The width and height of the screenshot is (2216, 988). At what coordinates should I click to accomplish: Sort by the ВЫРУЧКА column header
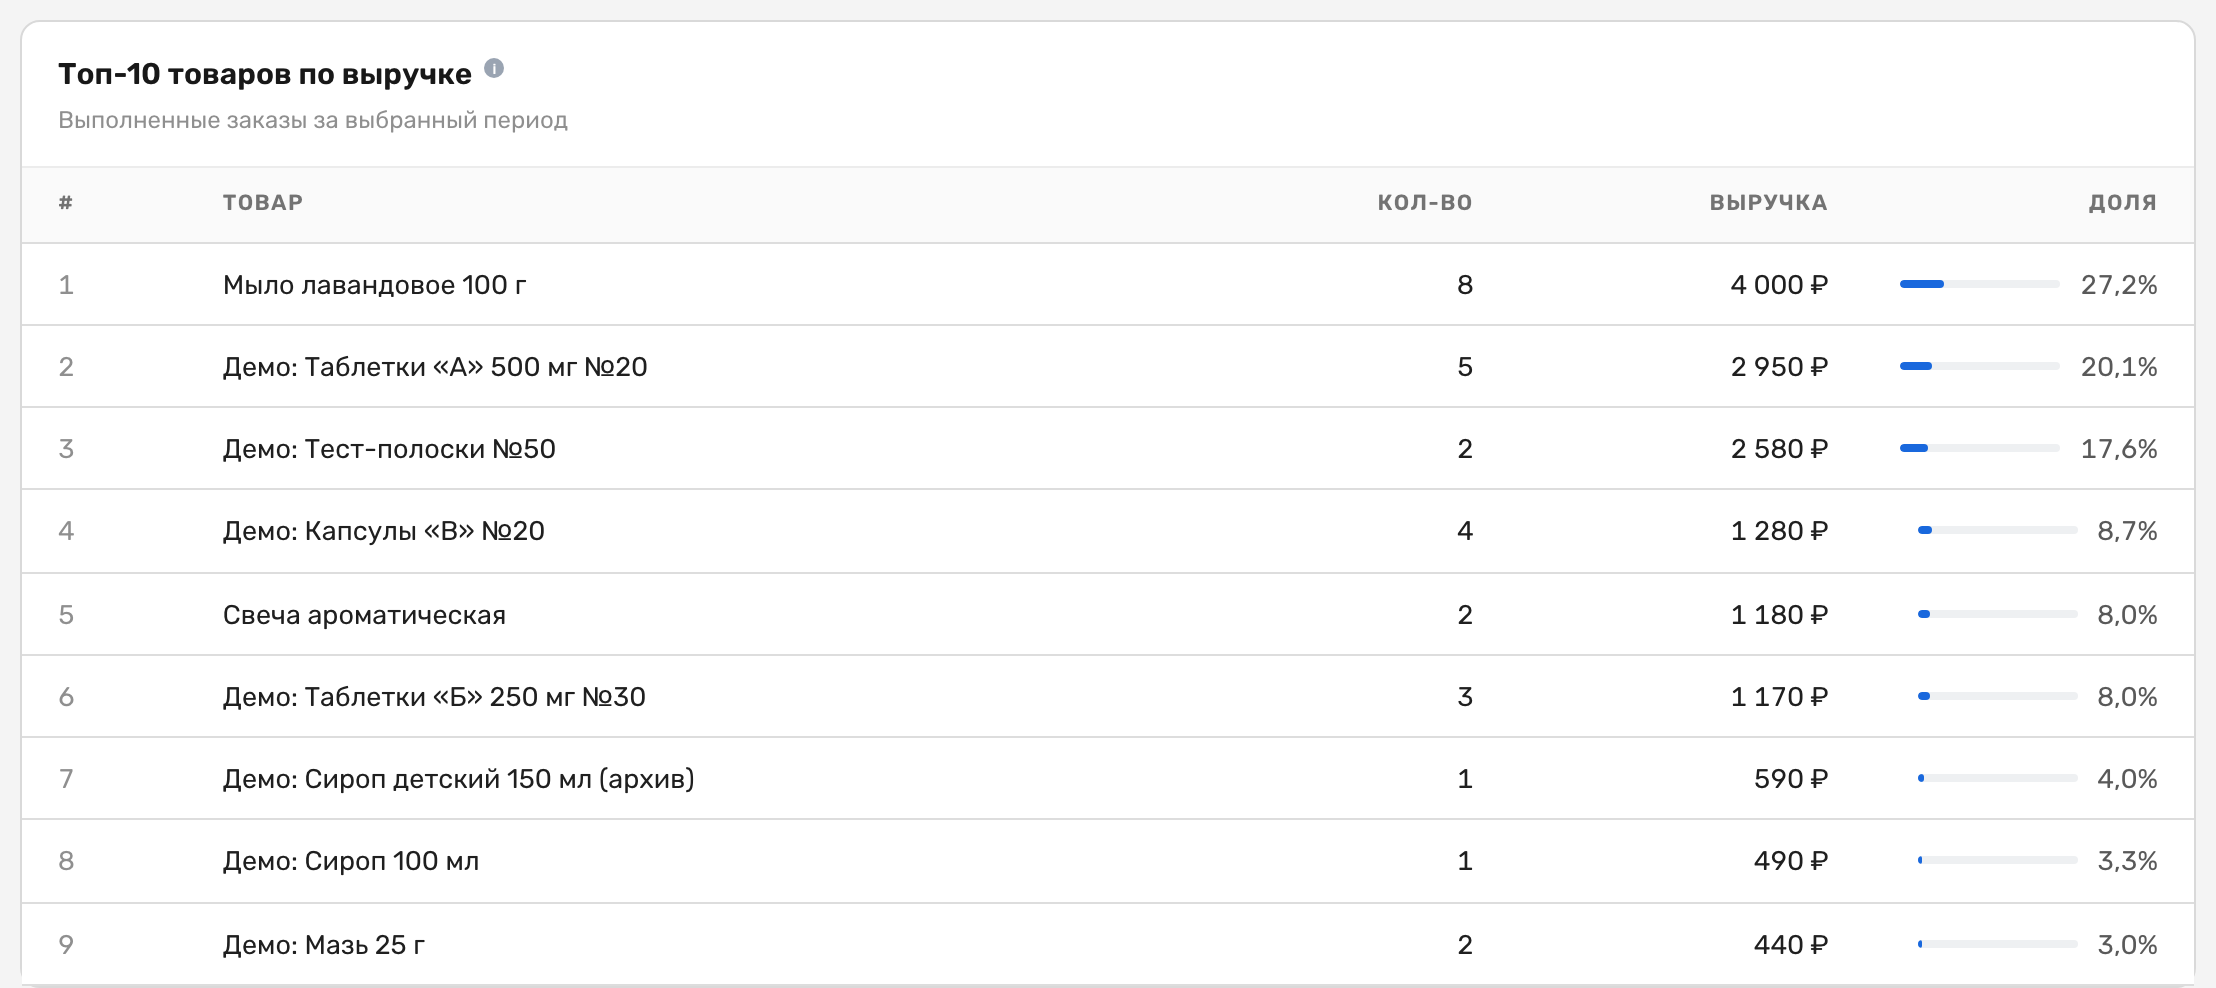pyautogui.click(x=1768, y=203)
